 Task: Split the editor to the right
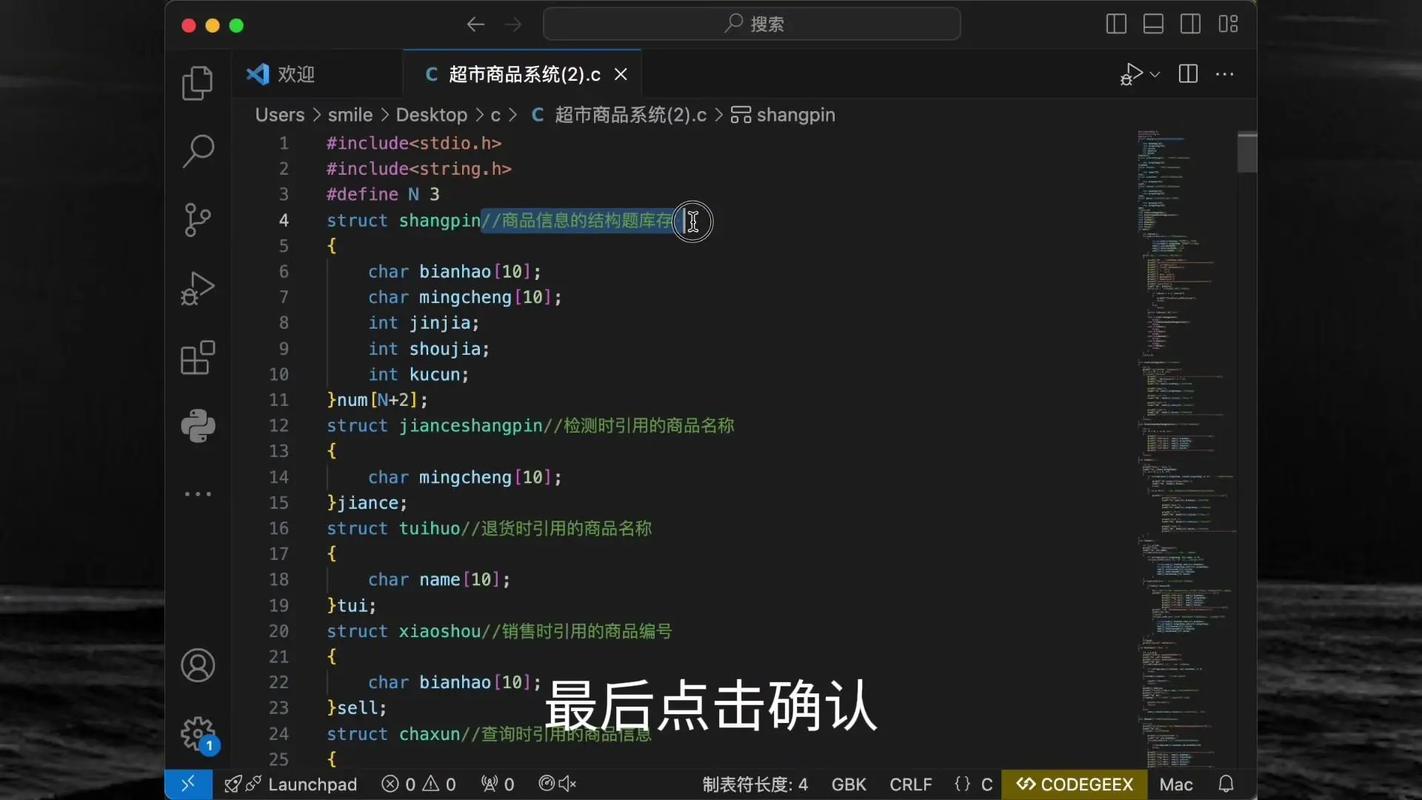pyautogui.click(x=1188, y=74)
